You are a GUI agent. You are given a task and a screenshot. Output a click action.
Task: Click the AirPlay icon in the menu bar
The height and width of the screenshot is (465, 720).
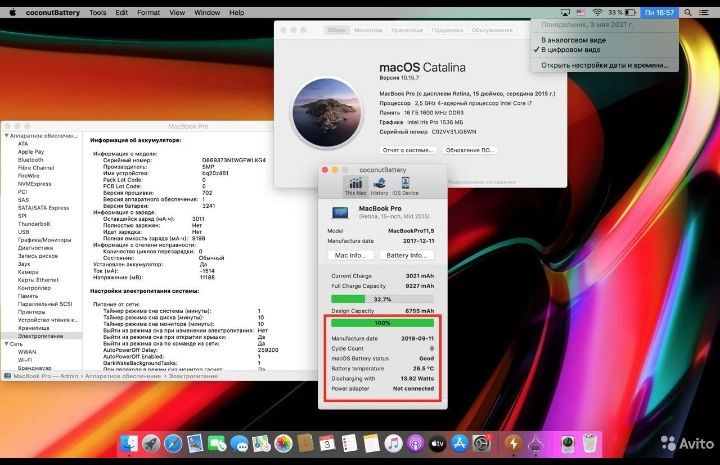(x=566, y=12)
